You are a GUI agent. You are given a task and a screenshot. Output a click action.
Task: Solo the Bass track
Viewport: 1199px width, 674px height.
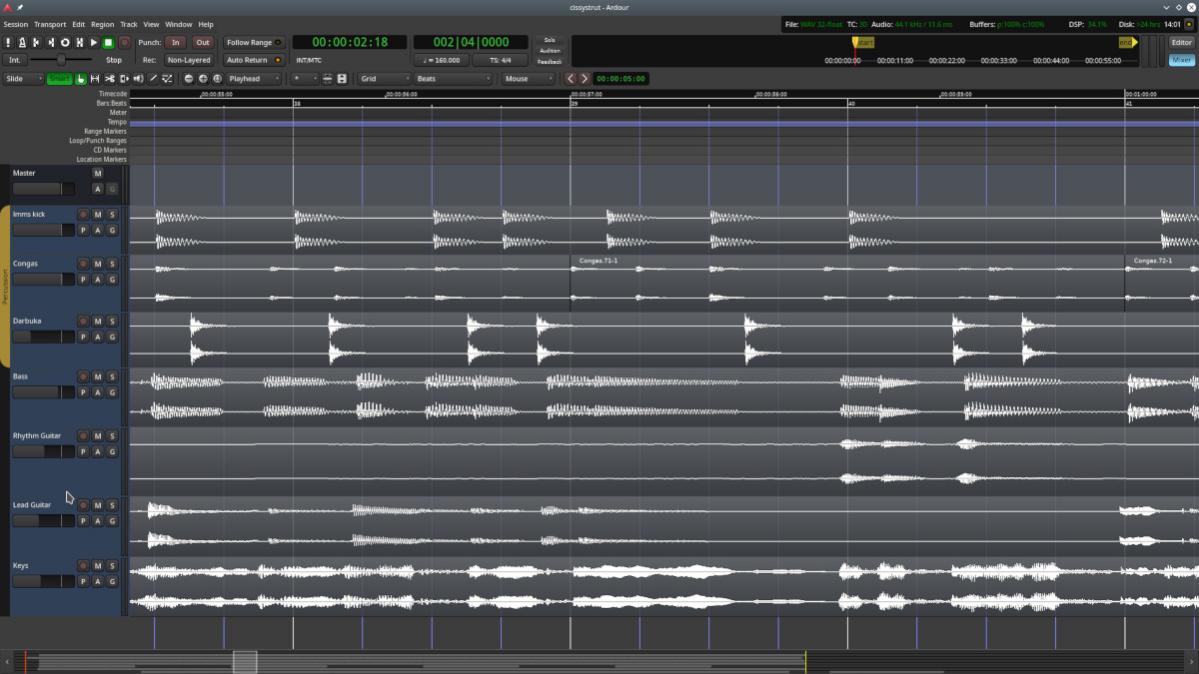[x=112, y=377]
